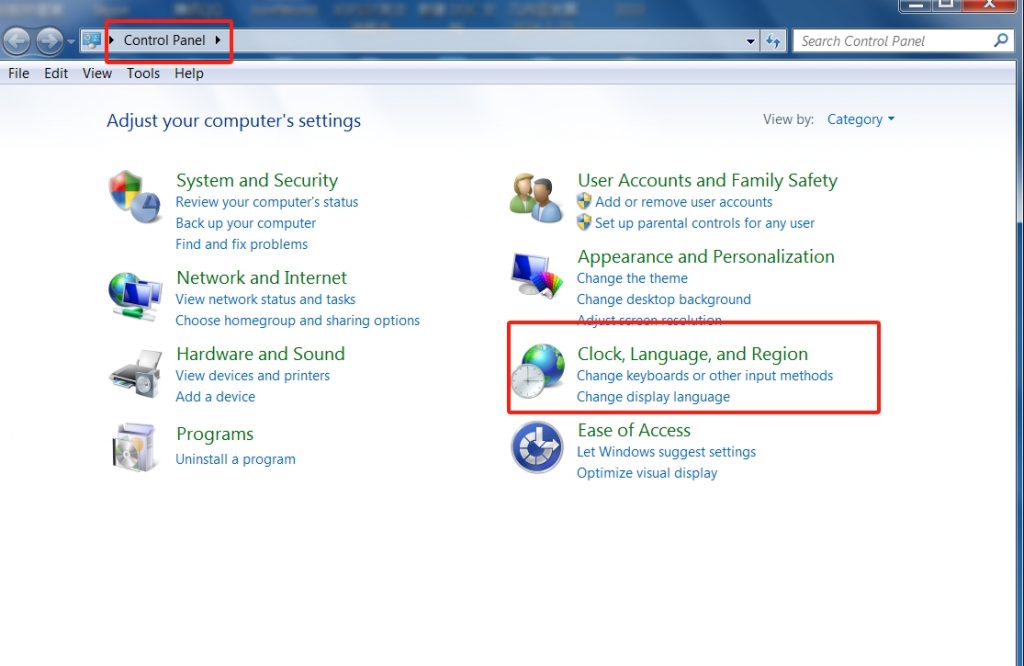The height and width of the screenshot is (666, 1024).
Task: Open the Ease of Access icon
Action: [x=537, y=447]
